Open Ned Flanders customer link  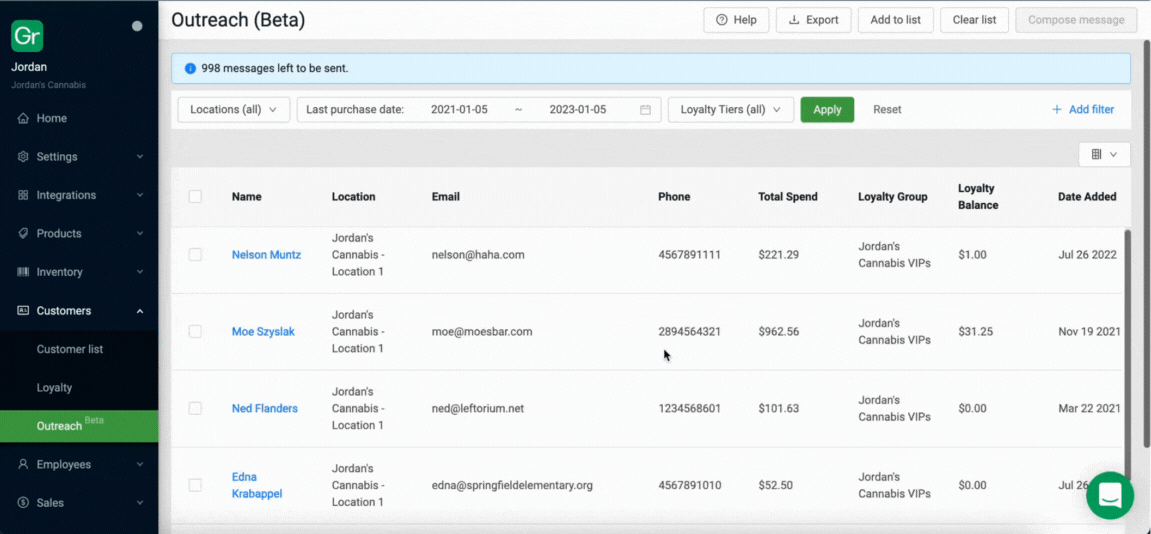(264, 408)
